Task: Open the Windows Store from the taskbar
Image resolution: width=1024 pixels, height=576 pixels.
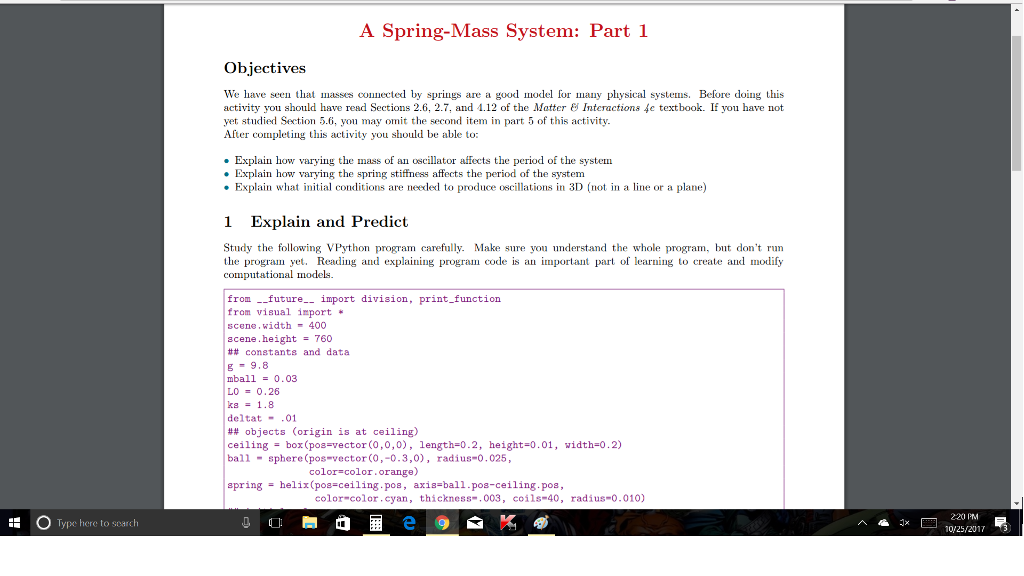Action: (342, 522)
